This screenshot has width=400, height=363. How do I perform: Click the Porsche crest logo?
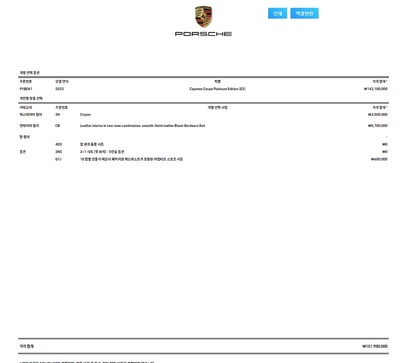pos(203,17)
